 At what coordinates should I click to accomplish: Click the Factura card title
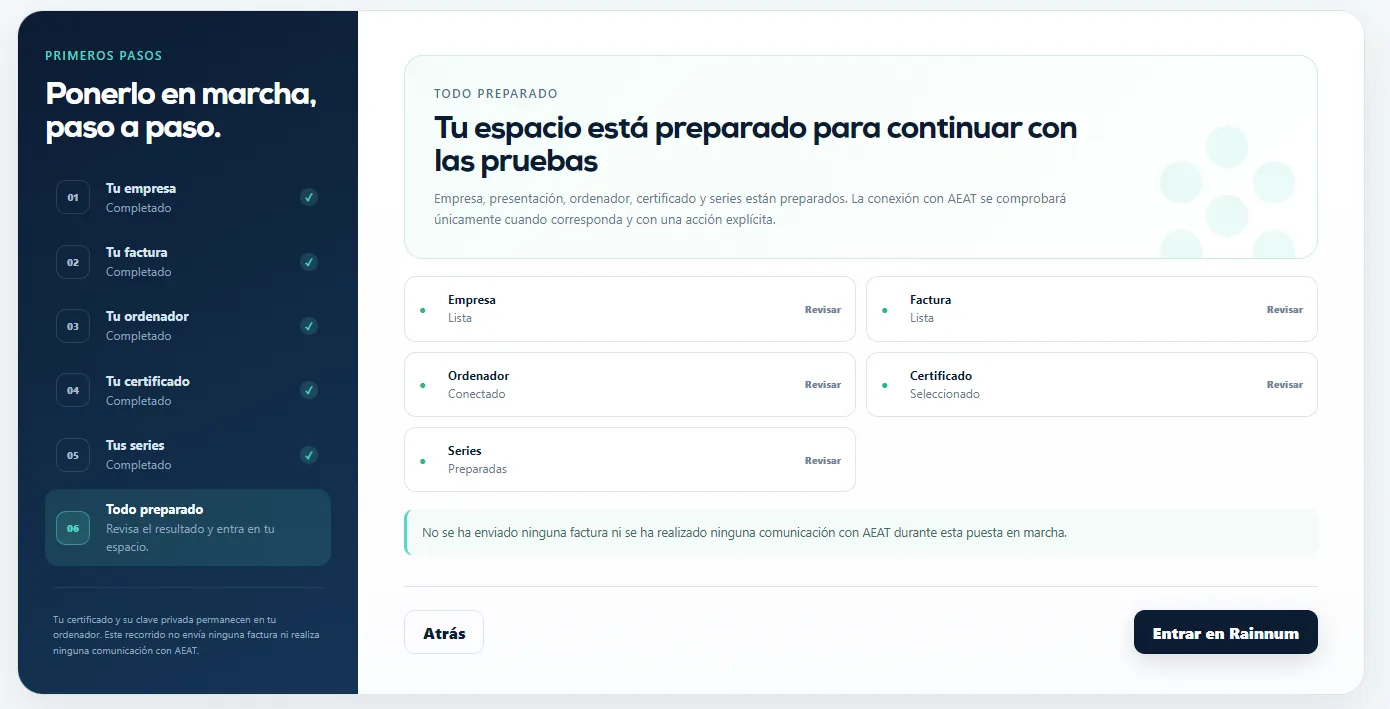click(931, 300)
